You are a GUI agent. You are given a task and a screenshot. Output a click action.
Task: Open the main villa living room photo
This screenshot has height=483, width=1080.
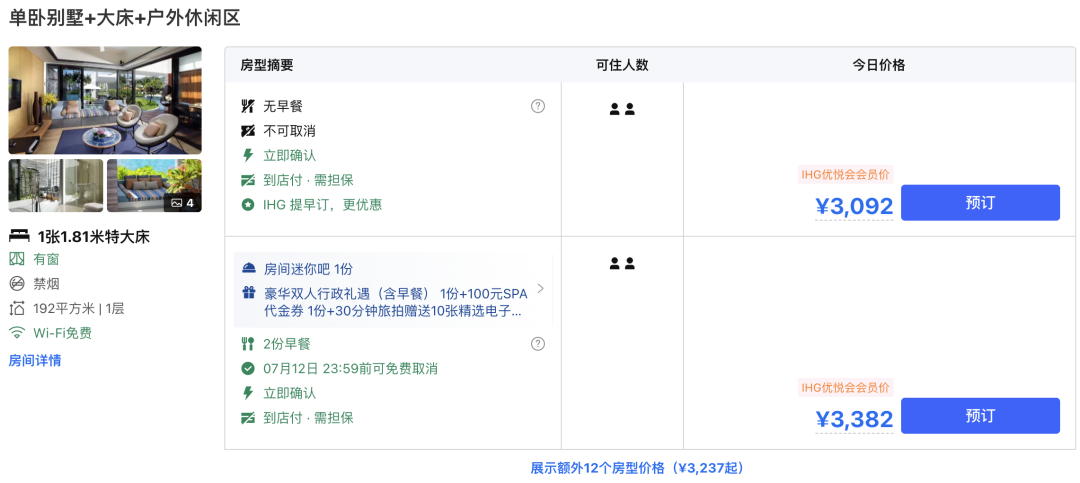click(x=105, y=100)
